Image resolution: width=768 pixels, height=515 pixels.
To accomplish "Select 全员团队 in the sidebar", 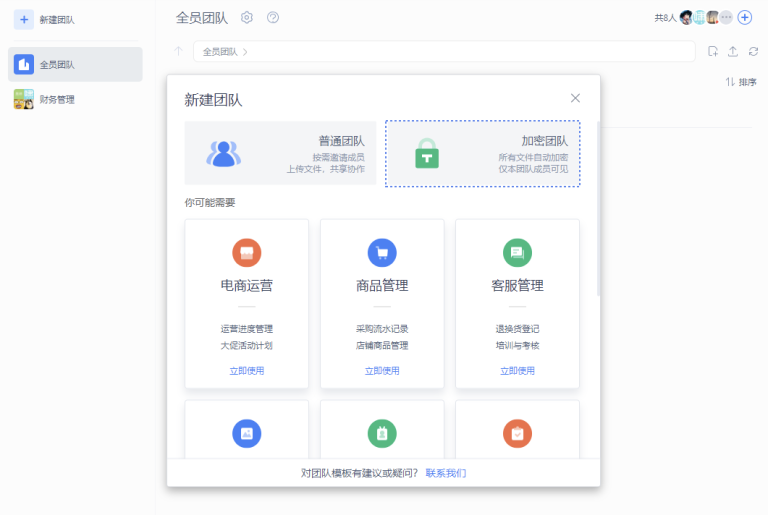I will click(75, 65).
